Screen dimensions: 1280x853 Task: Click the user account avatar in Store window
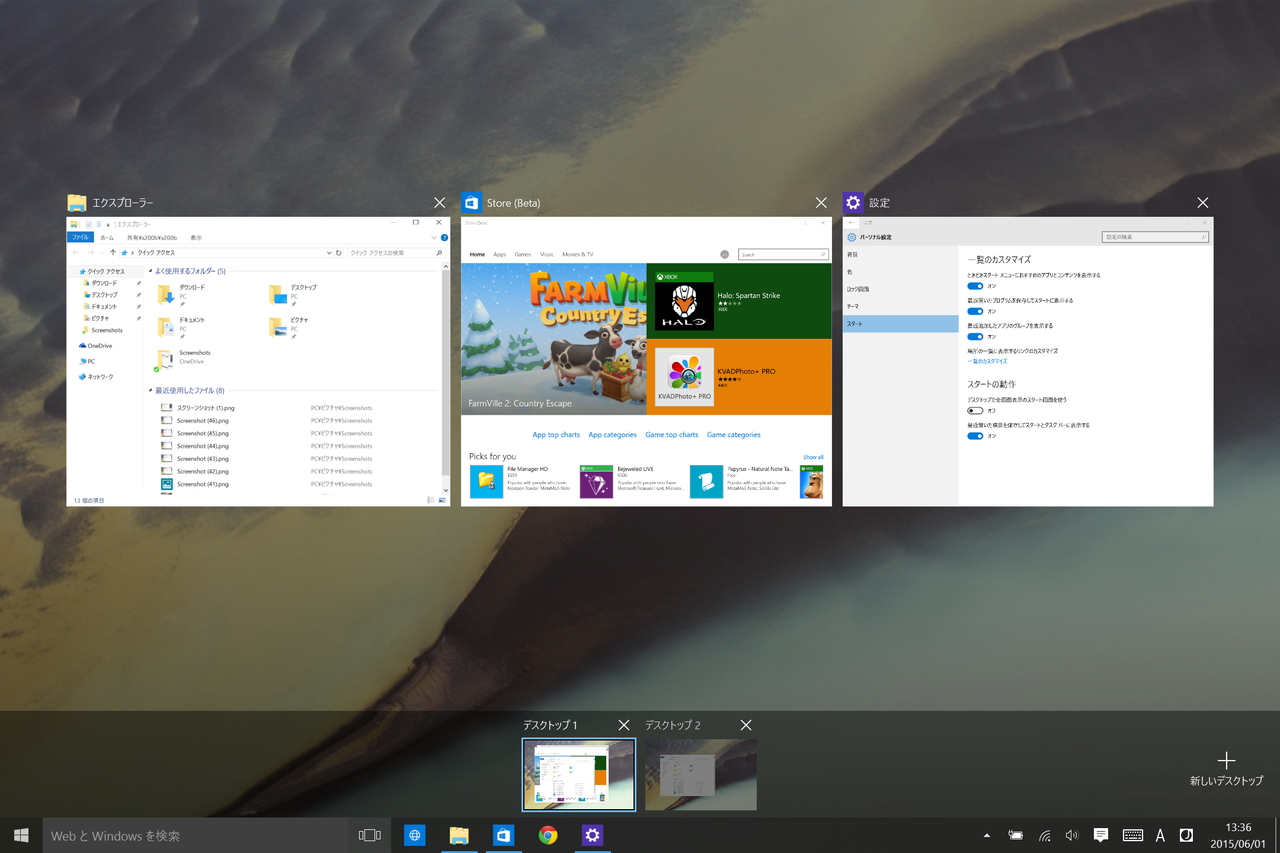pyautogui.click(x=724, y=254)
